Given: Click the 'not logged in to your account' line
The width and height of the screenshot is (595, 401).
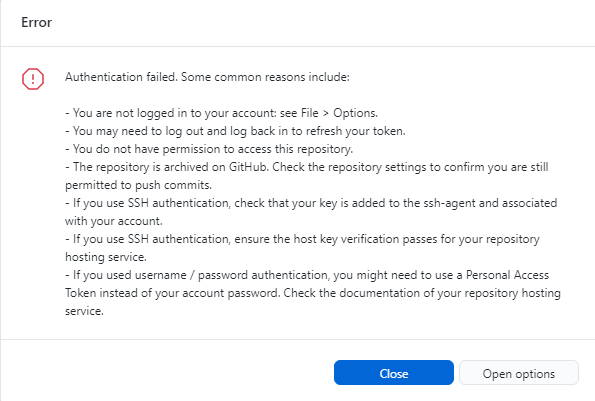Looking at the screenshot, I should (x=222, y=113).
